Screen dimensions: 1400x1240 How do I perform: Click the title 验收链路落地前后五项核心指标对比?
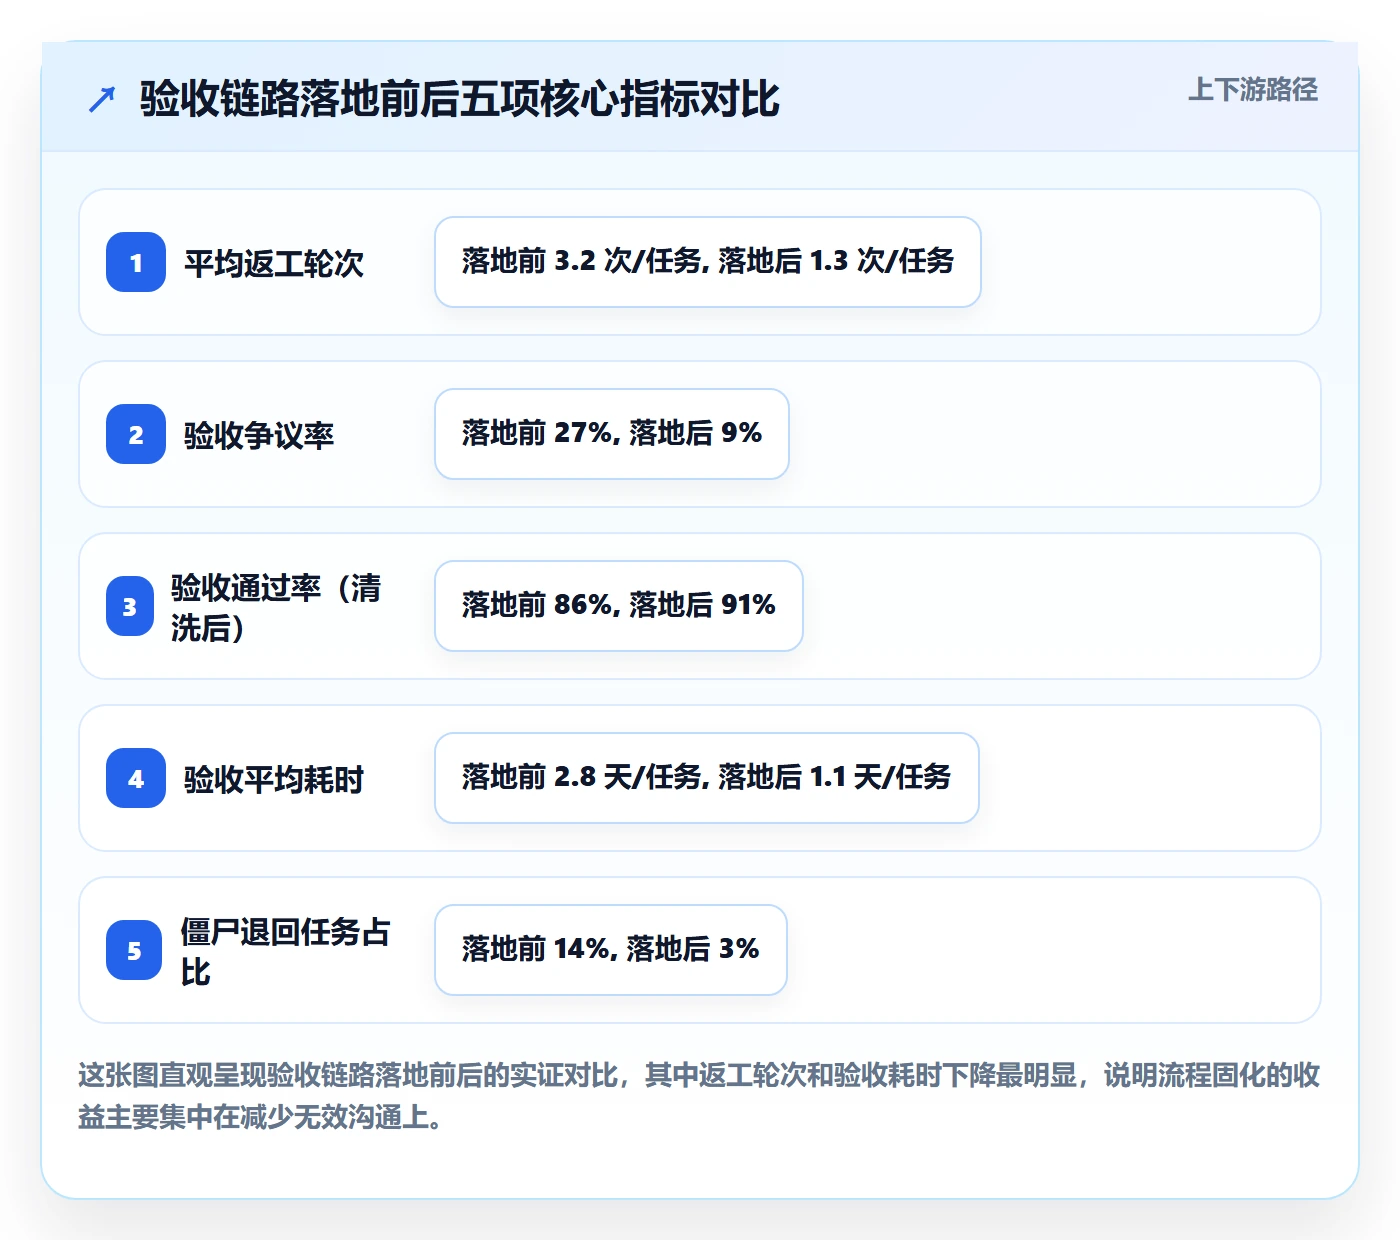(x=460, y=99)
